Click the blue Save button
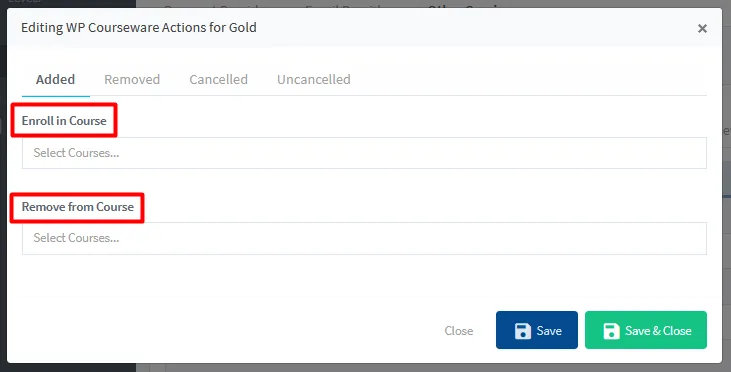731x372 pixels. (x=537, y=330)
